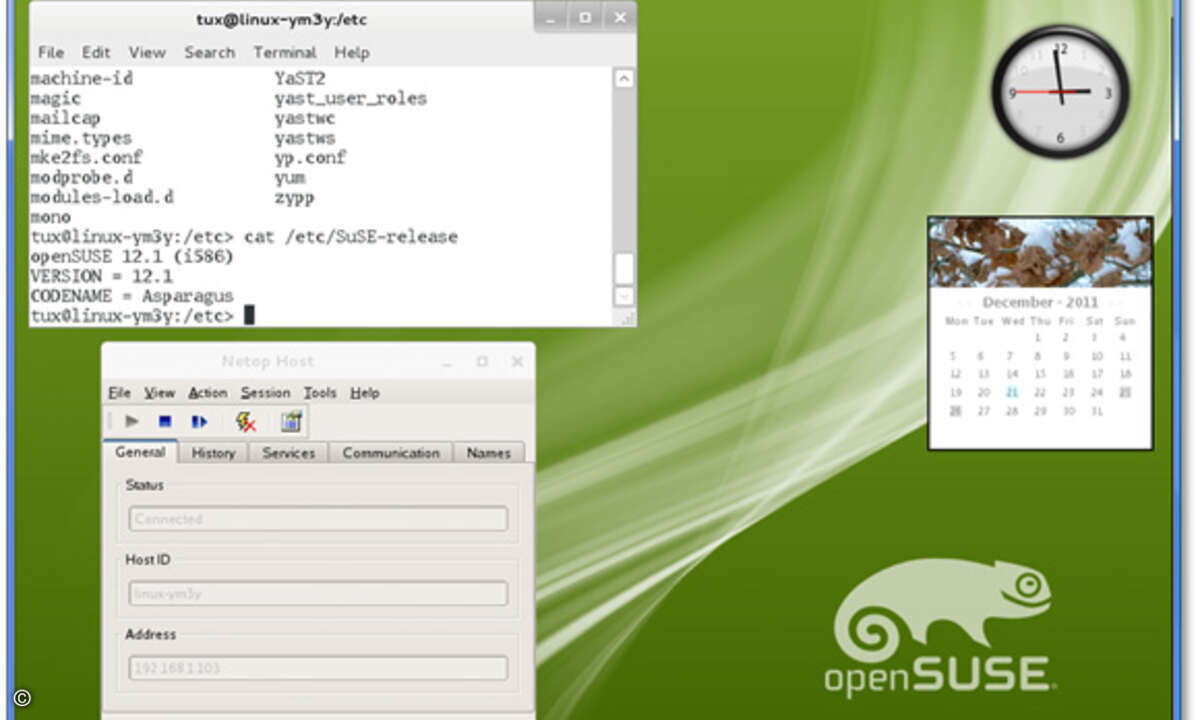
Task: Click 'mke2fs.conf' in the terminal output
Action: pyautogui.click(x=86, y=158)
